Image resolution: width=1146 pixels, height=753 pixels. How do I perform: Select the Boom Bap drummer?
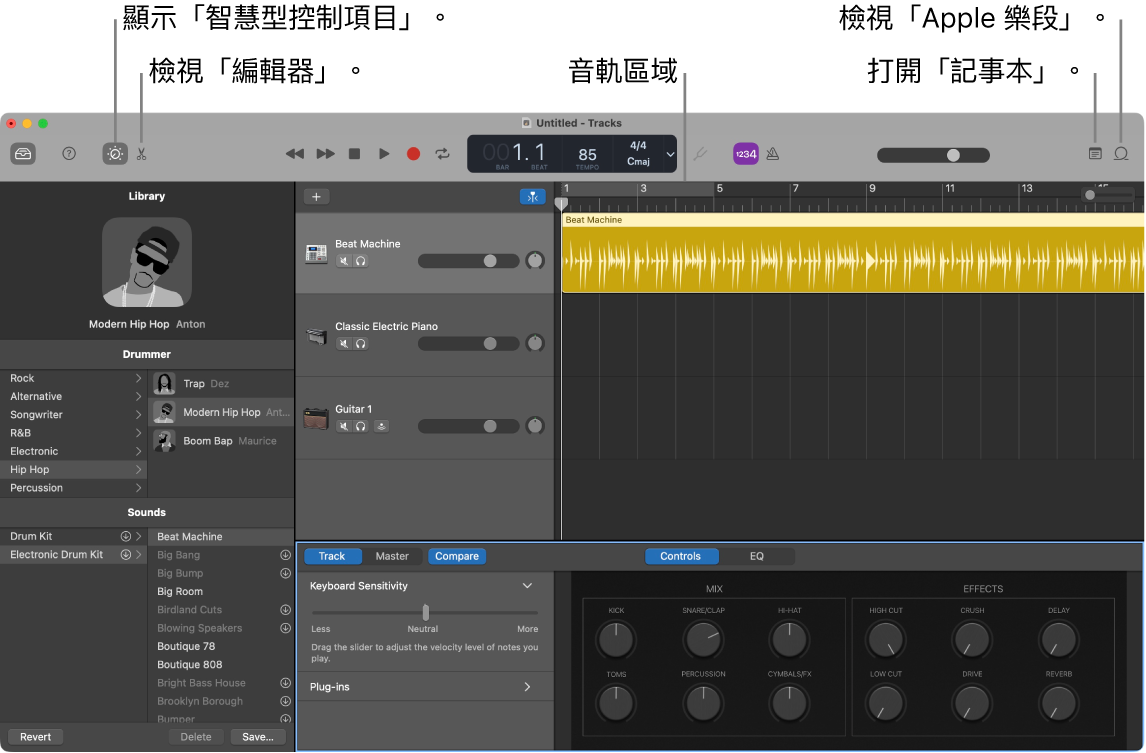tap(207, 441)
